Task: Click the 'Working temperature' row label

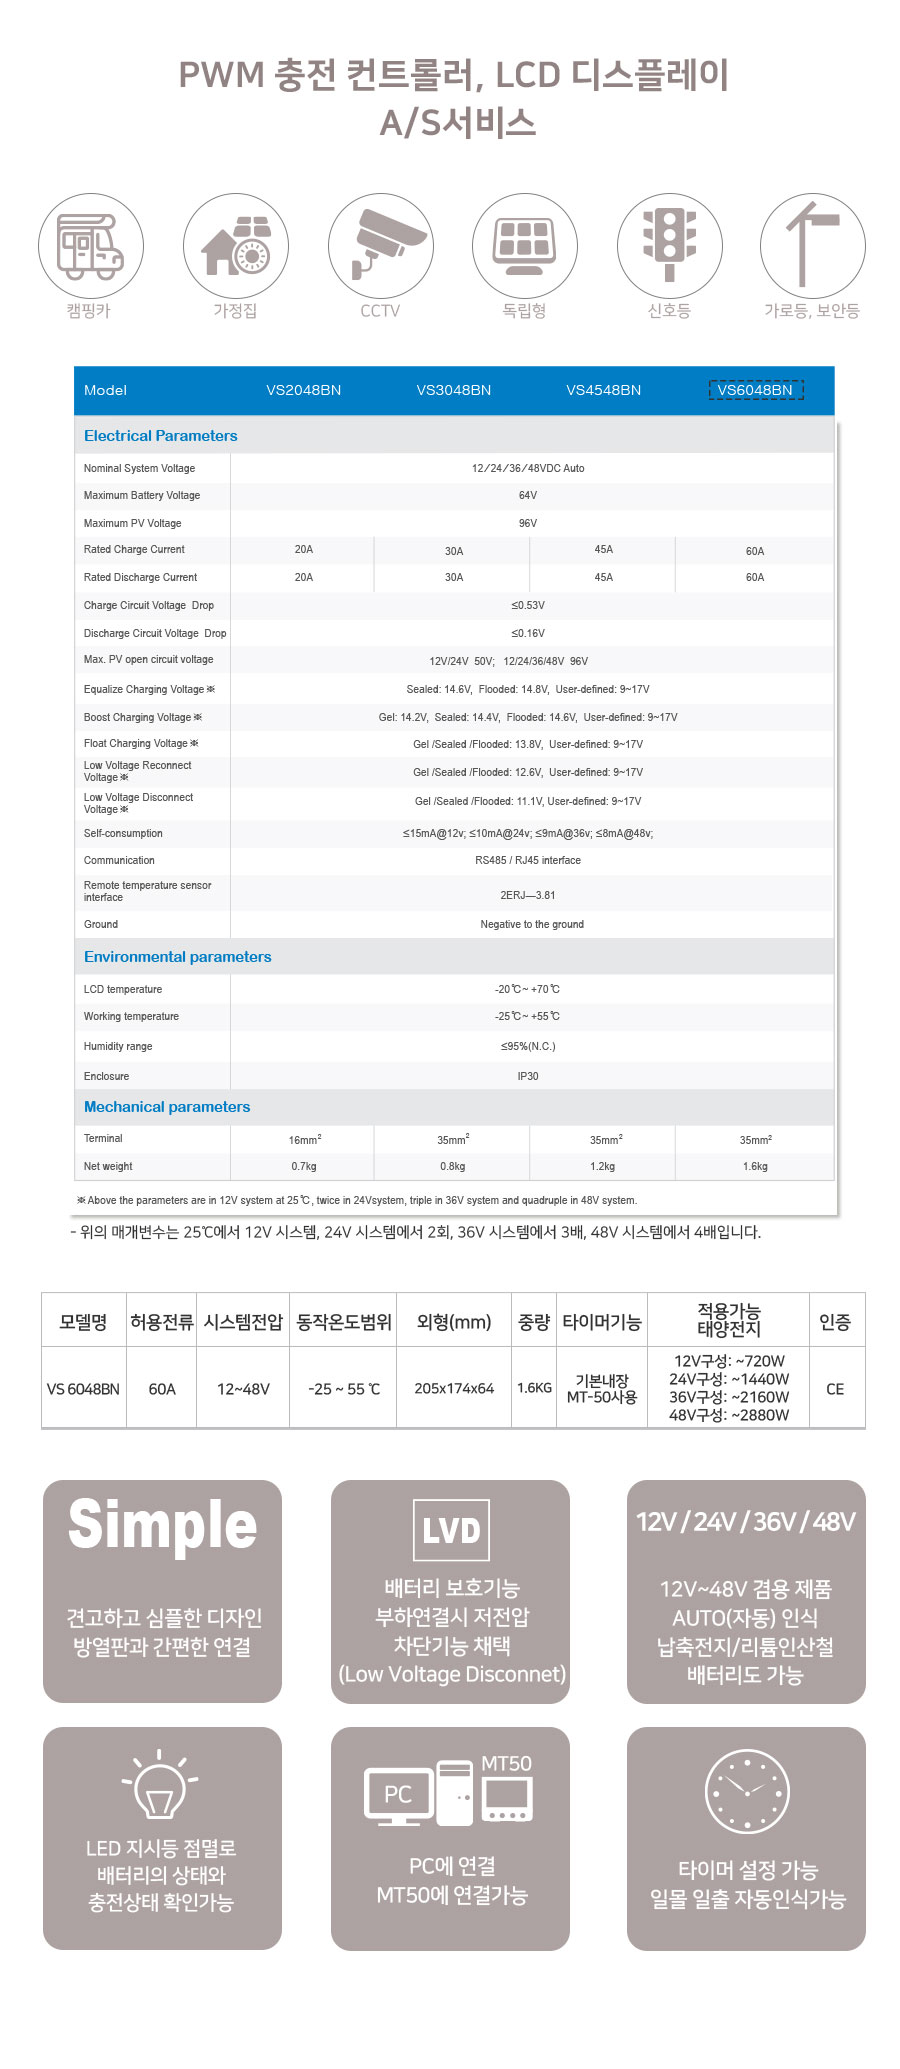Action: [x=131, y=1016]
